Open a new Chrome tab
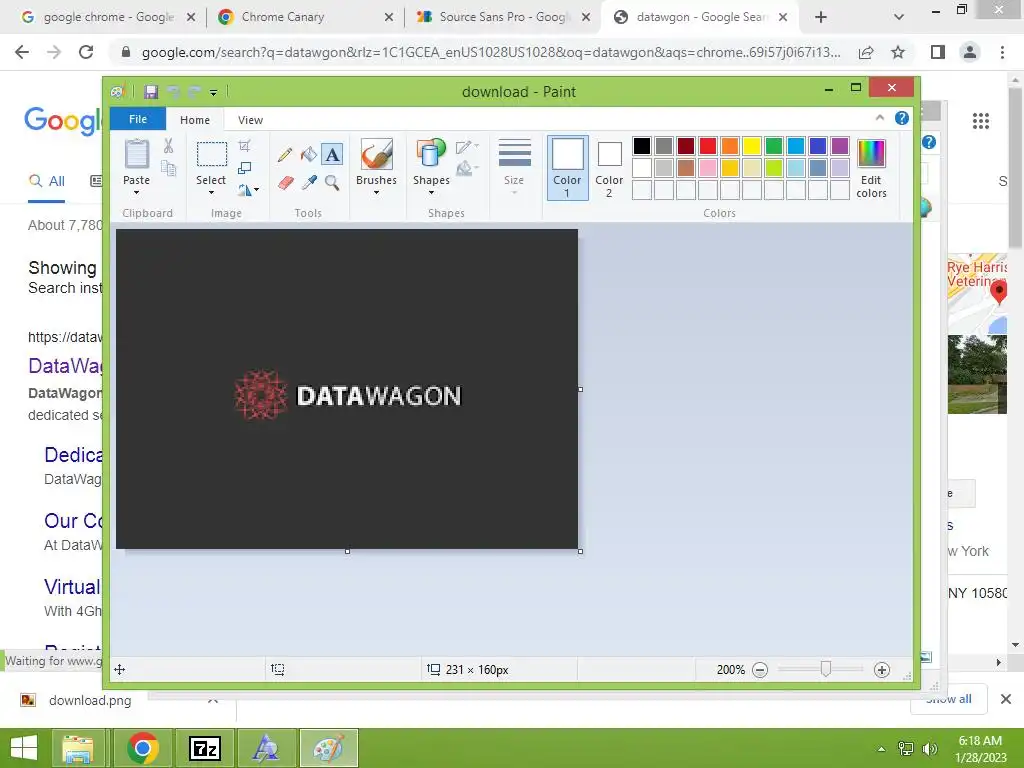The height and width of the screenshot is (768, 1024). (x=821, y=18)
